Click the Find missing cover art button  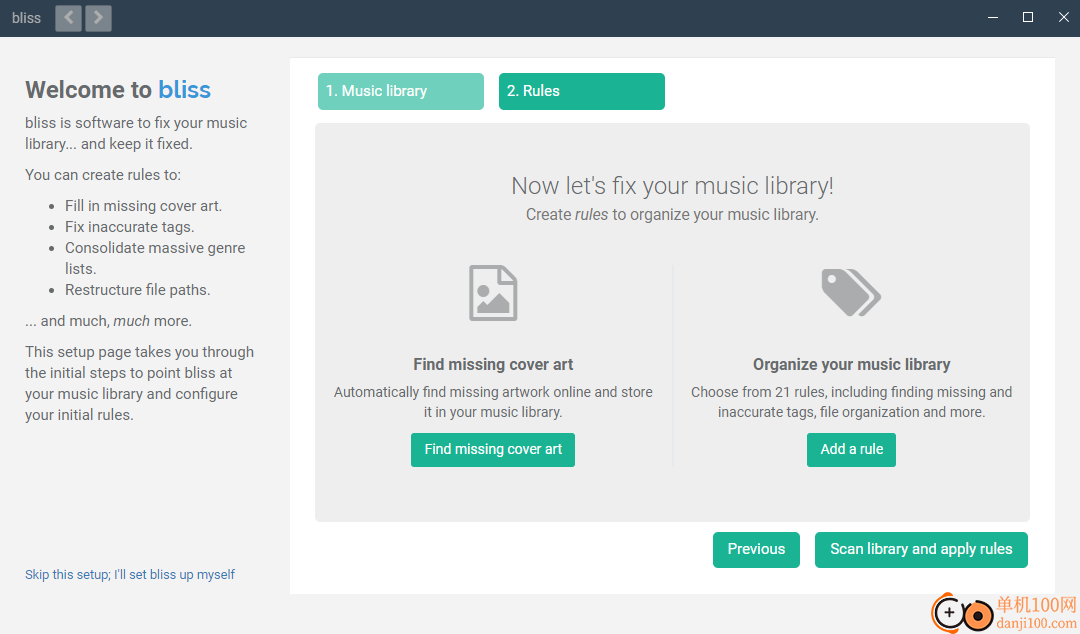[x=493, y=449]
